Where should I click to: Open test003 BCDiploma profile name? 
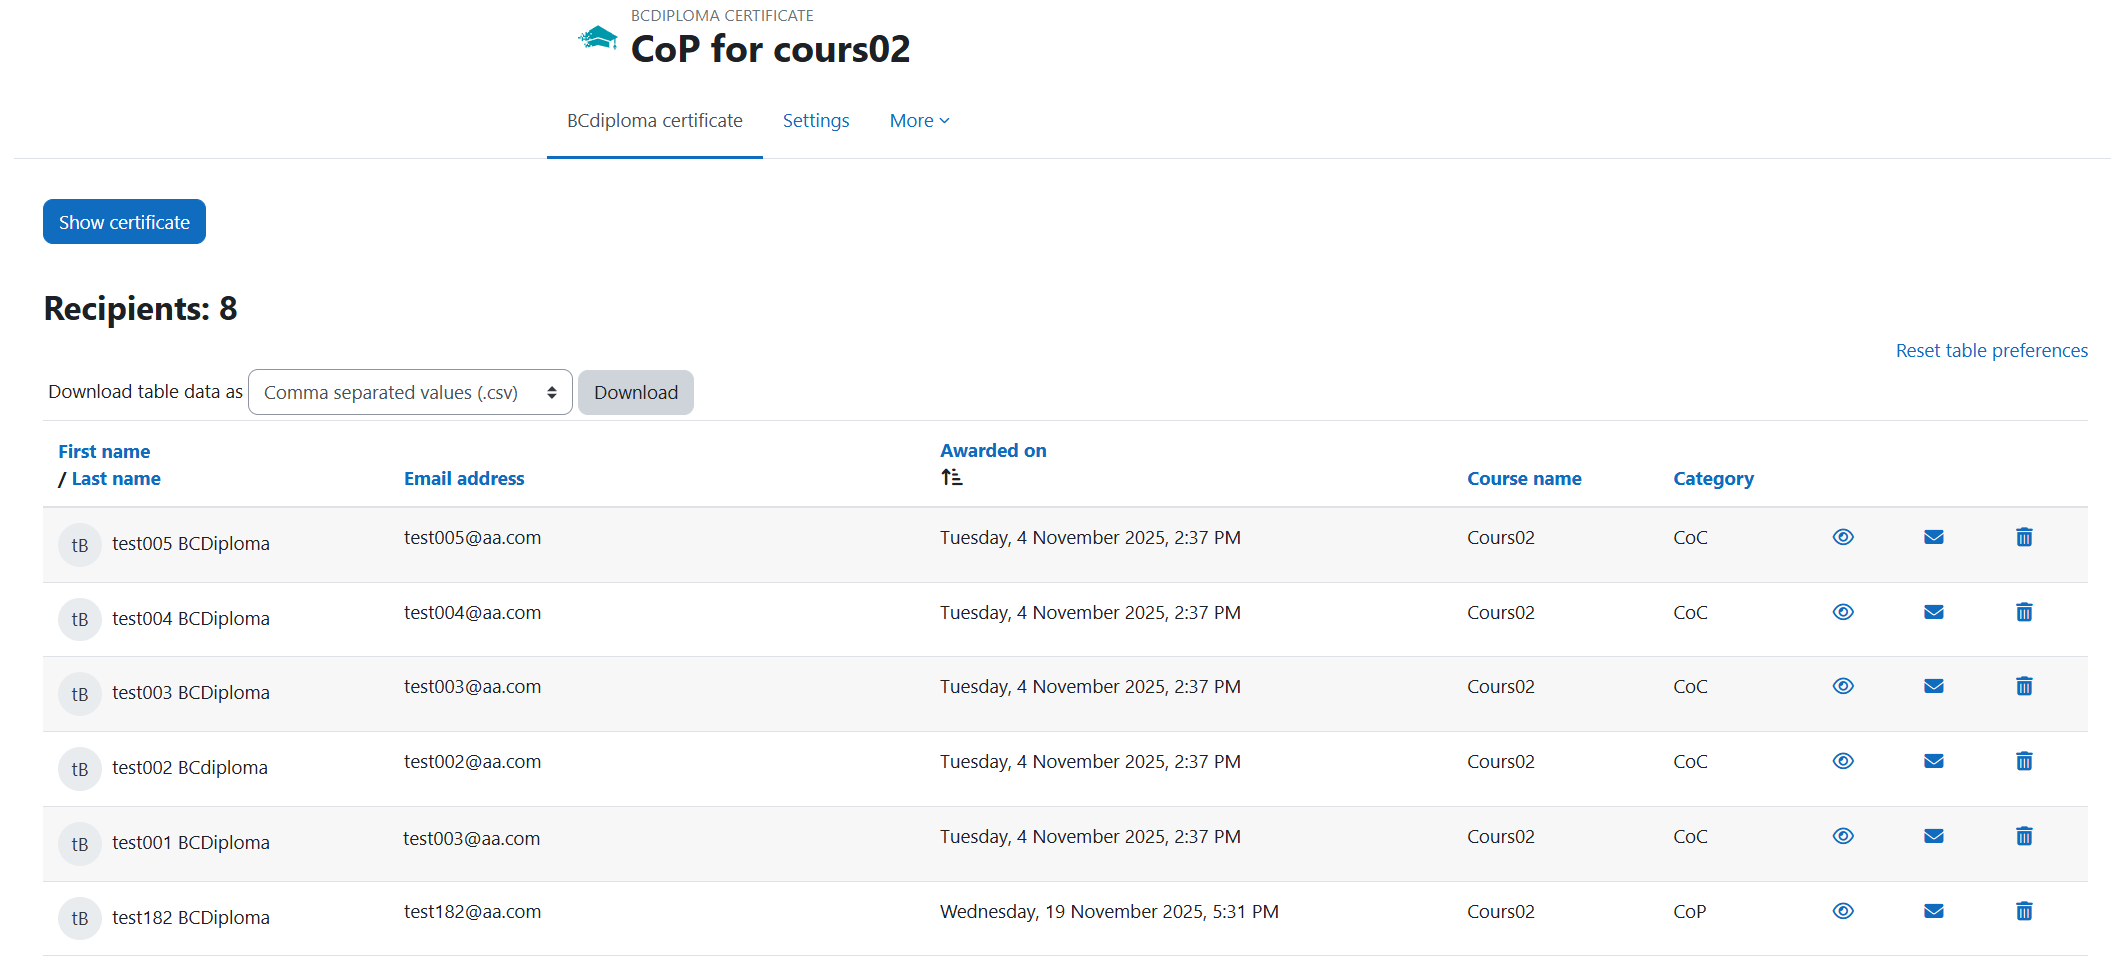click(191, 692)
